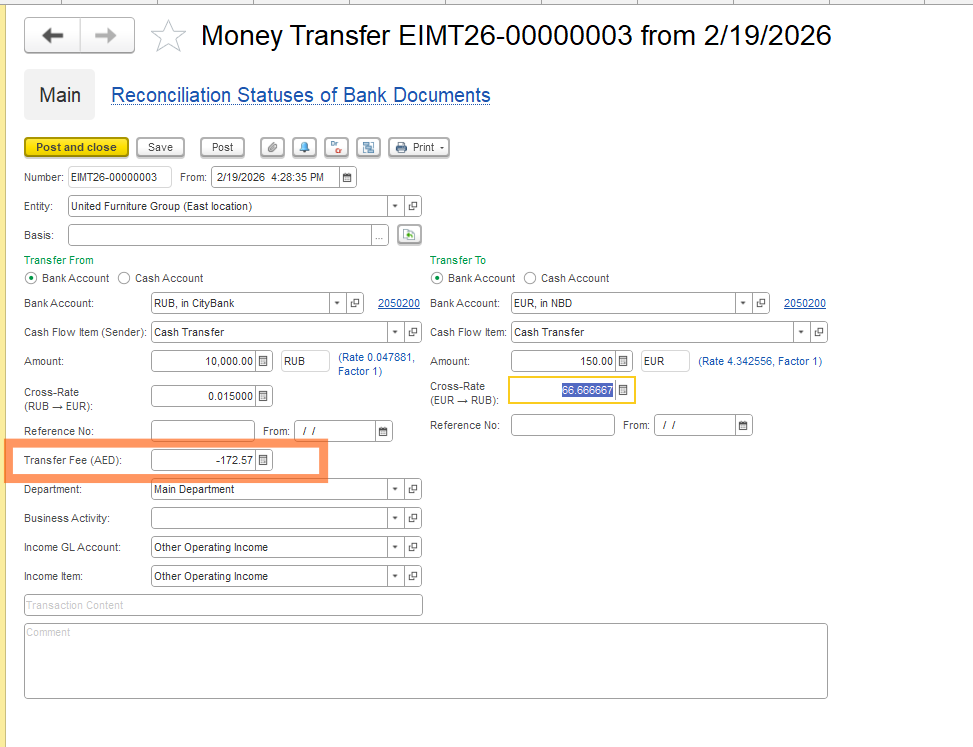Click the reminder bell icon
This screenshot has height=747, width=973.
point(305,147)
